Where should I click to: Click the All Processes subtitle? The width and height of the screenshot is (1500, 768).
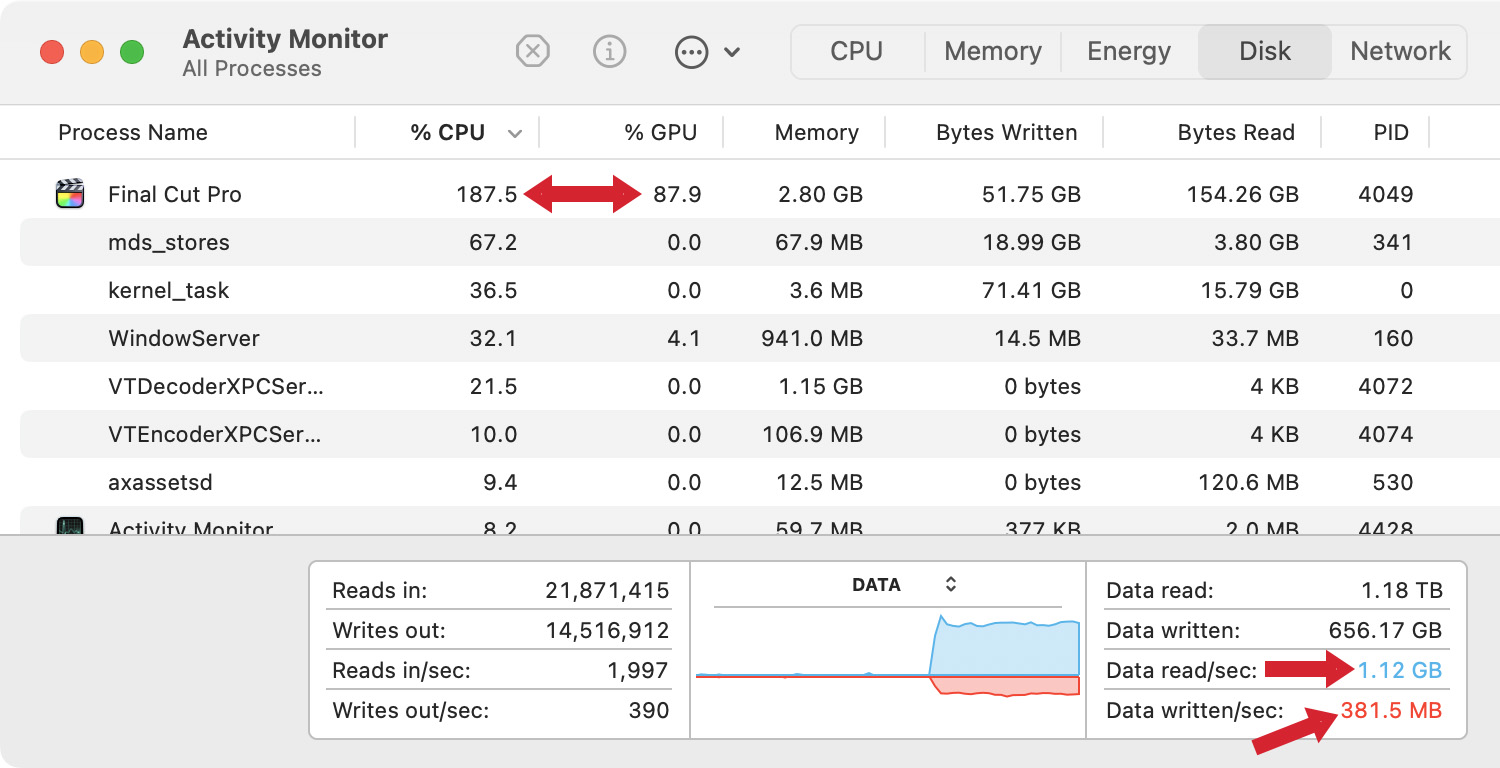coord(252,69)
